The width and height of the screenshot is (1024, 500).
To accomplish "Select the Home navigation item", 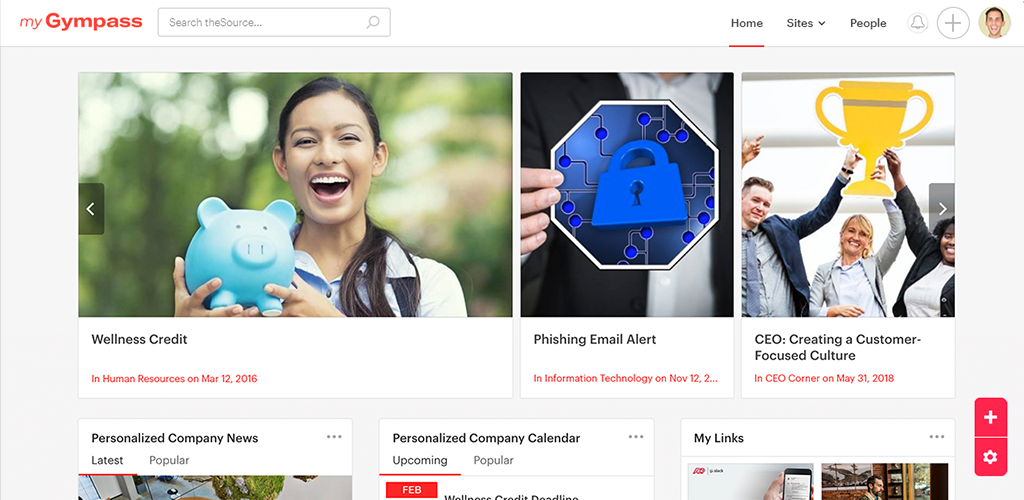I will [746, 23].
